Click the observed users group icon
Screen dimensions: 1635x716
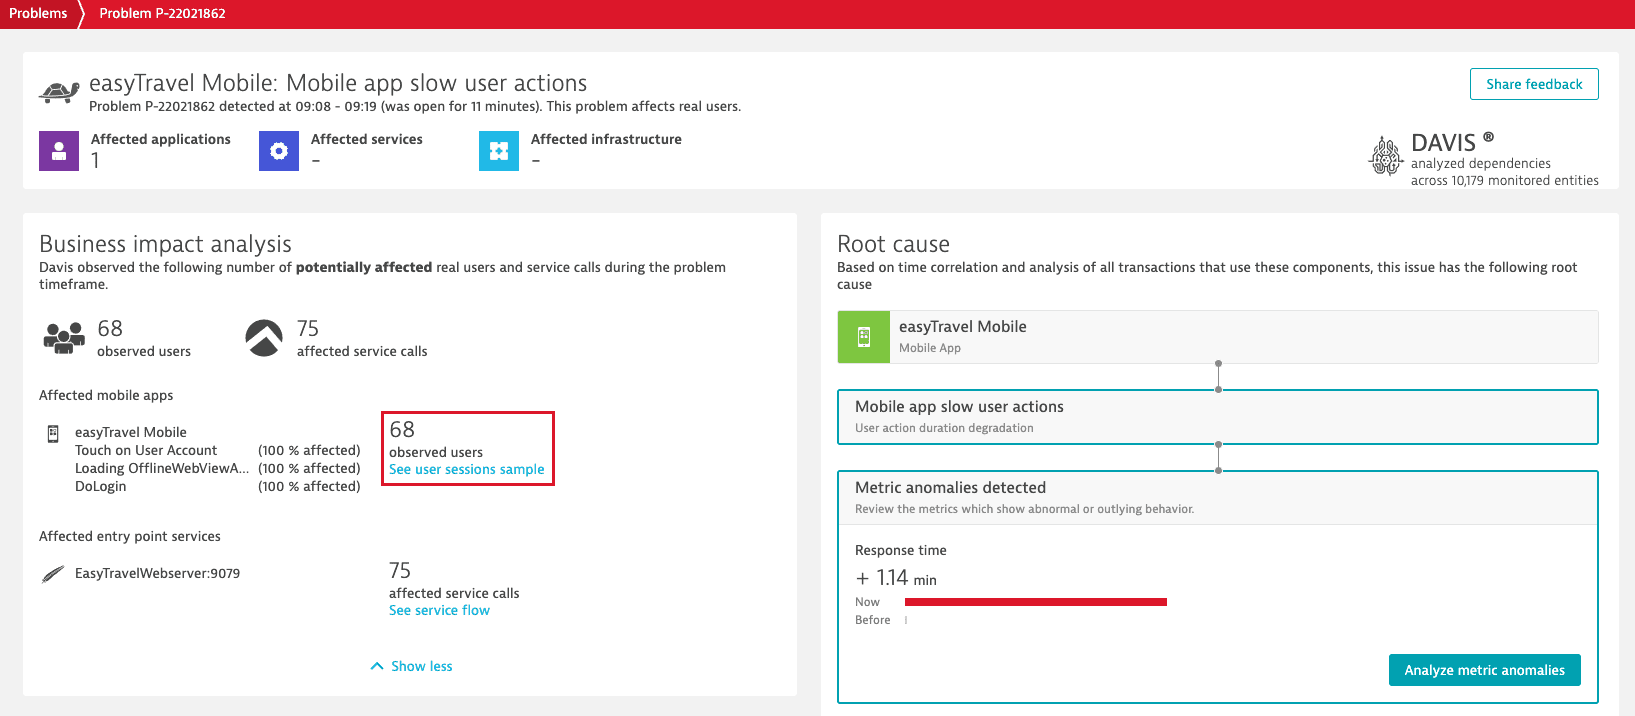tap(64, 338)
